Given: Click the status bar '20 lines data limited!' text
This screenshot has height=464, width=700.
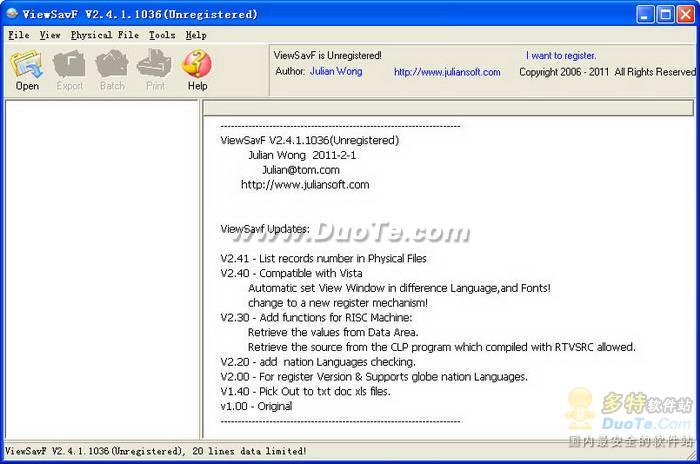Looking at the screenshot, I should click(249, 451).
